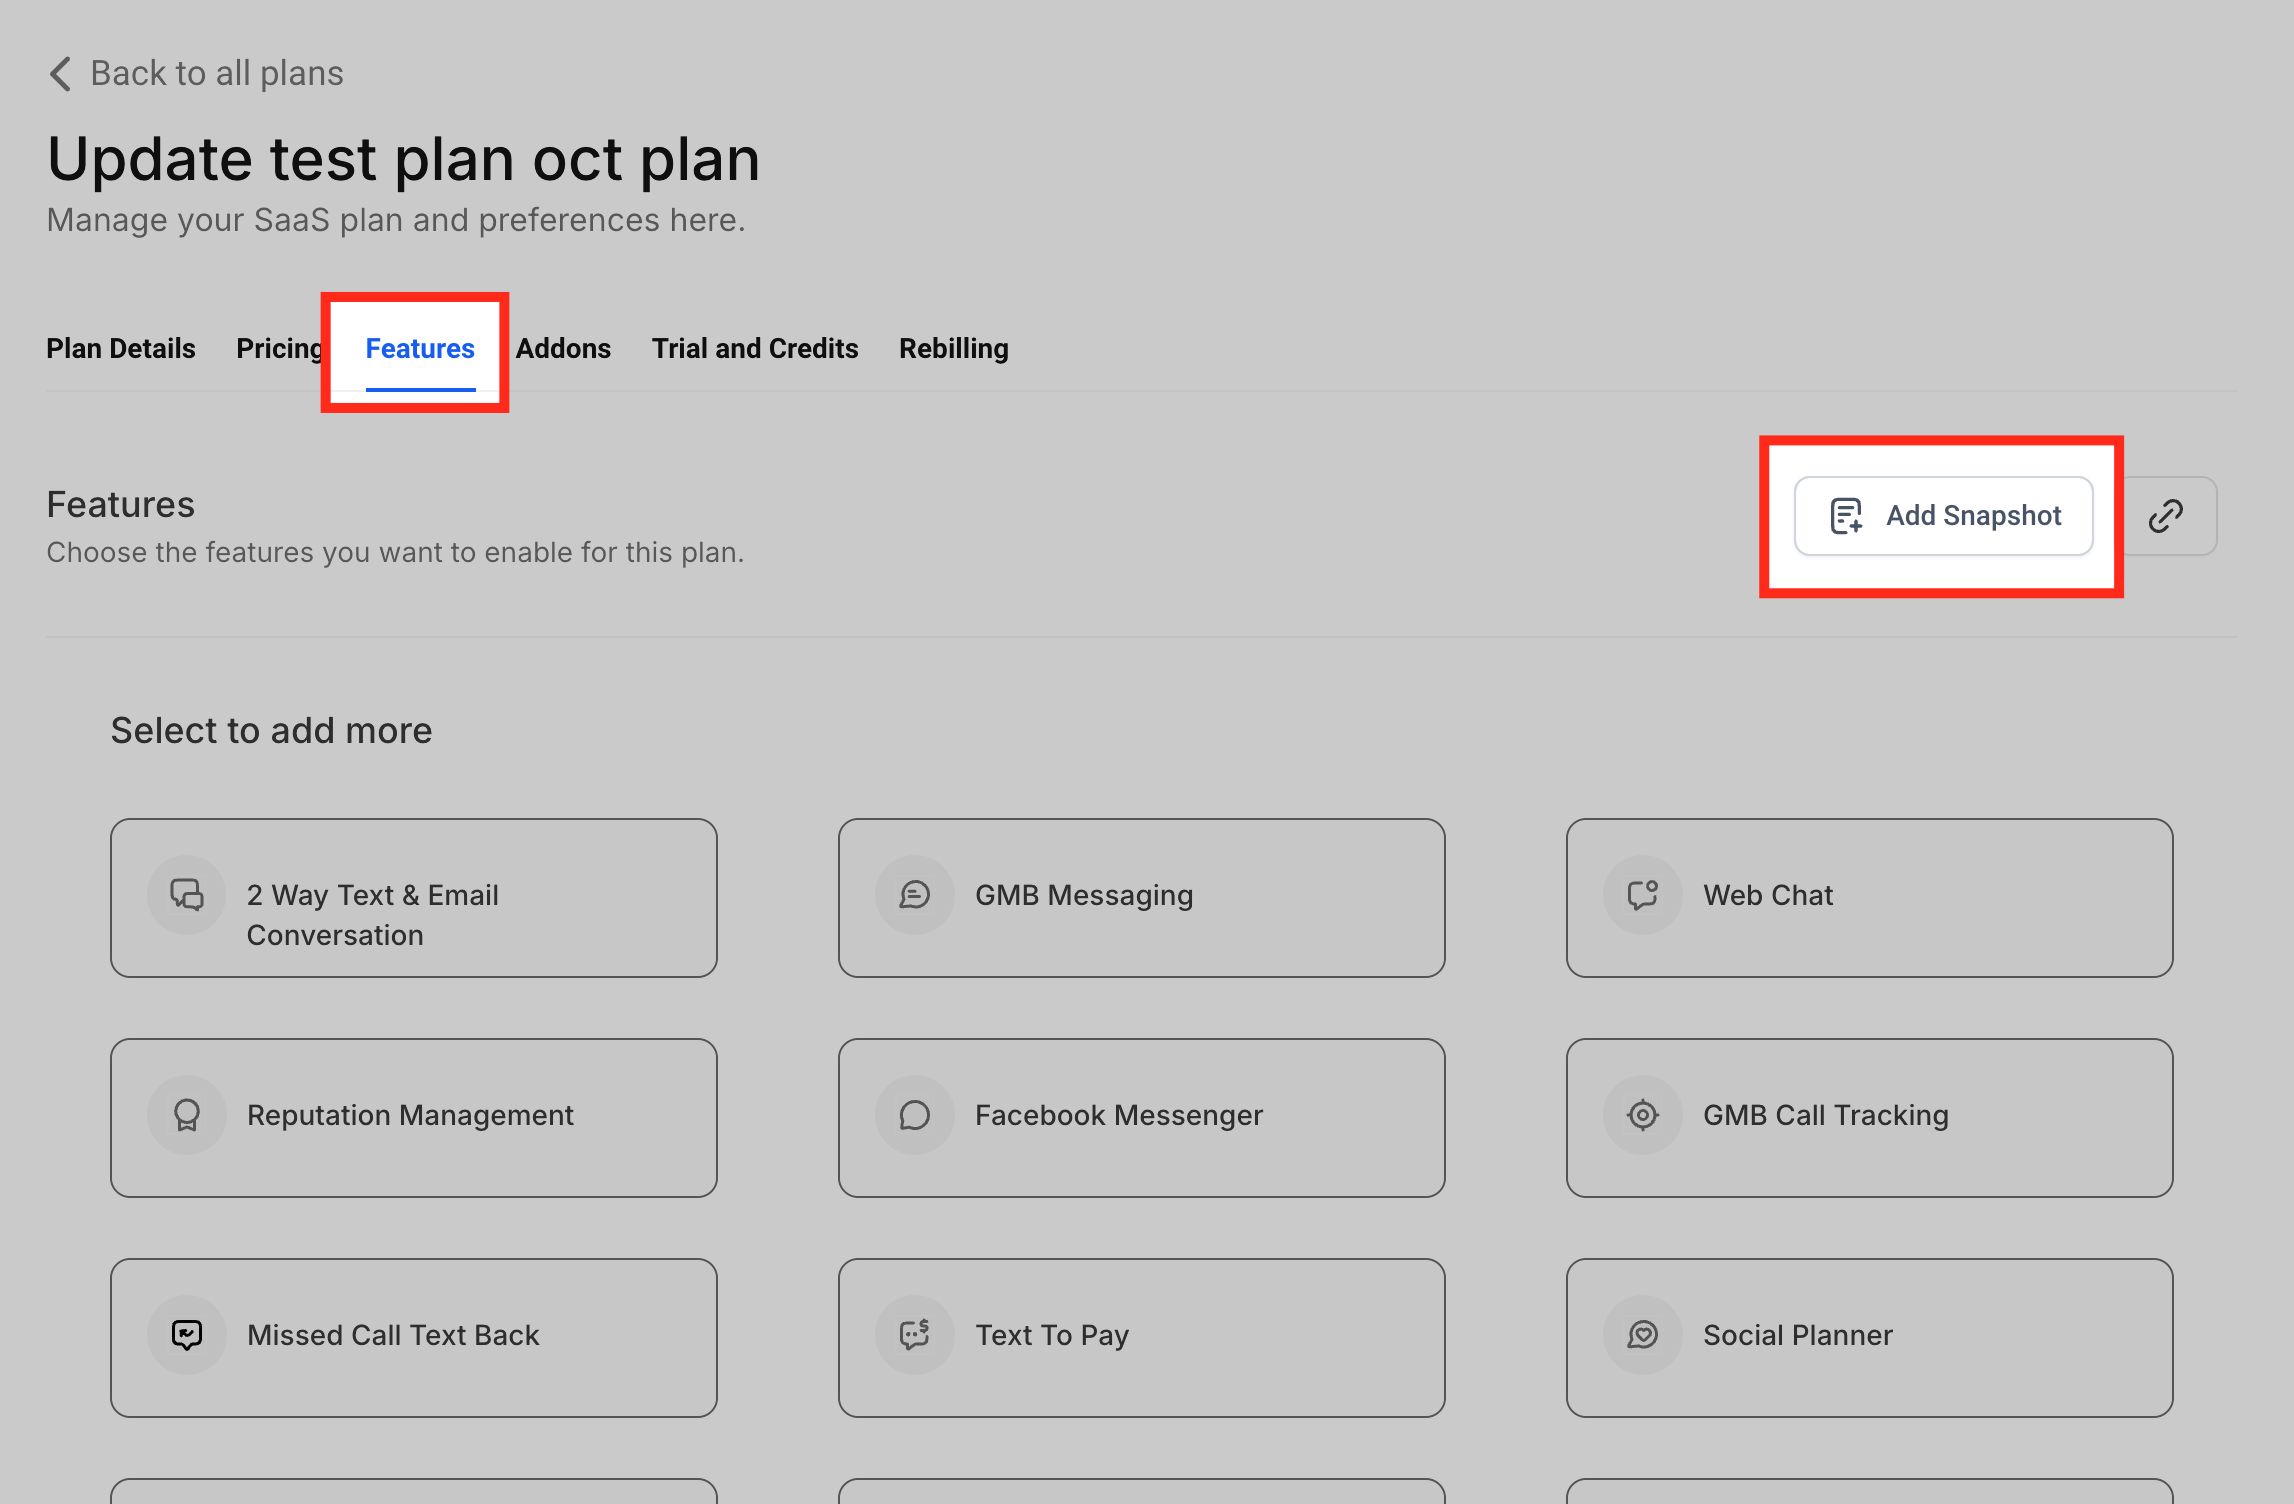Click the link chain icon button
The height and width of the screenshot is (1504, 2294).
(x=2166, y=516)
